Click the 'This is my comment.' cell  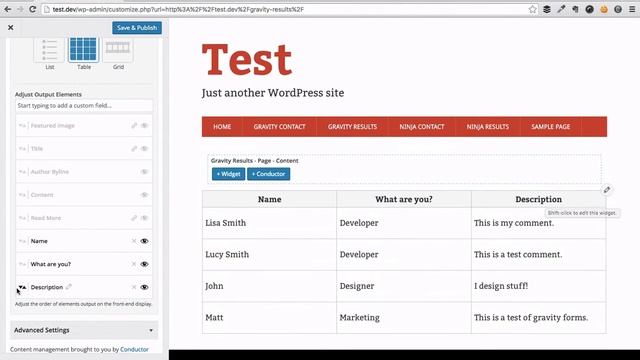pos(538,223)
